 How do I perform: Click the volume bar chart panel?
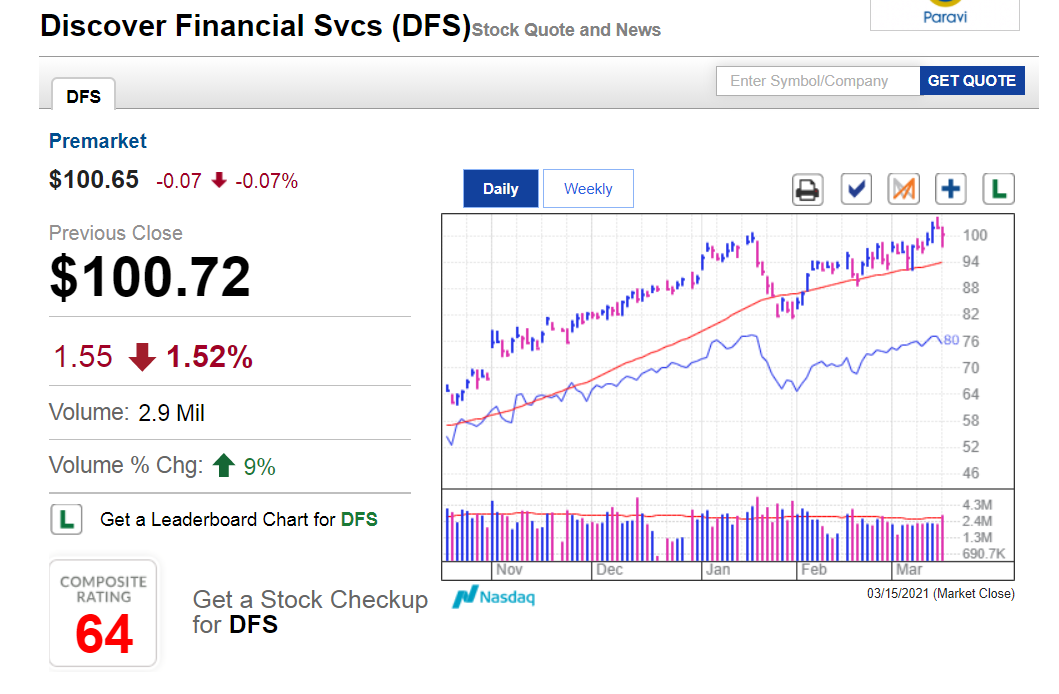pos(727,527)
